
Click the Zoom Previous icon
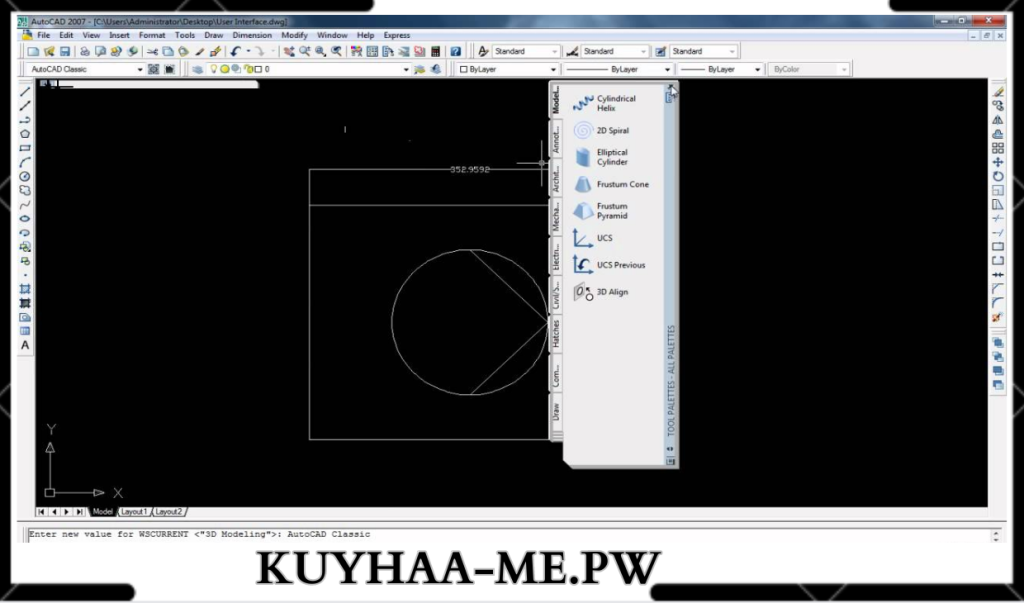click(336, 52)
